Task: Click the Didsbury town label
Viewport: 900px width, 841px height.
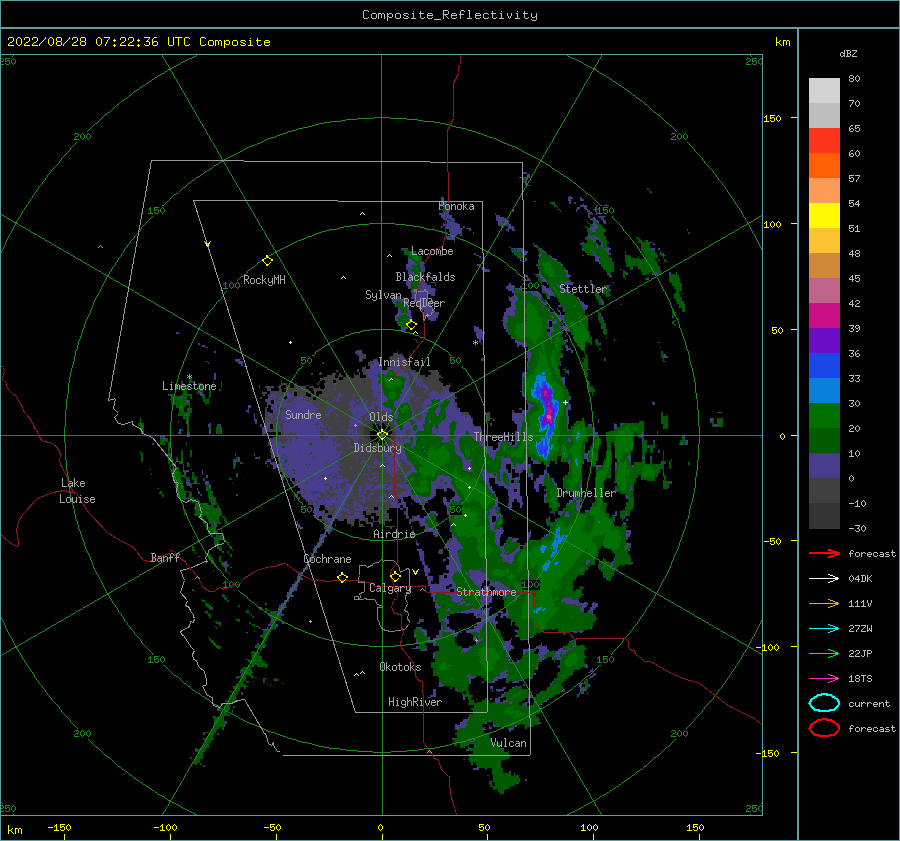Action: pos(377,448)
